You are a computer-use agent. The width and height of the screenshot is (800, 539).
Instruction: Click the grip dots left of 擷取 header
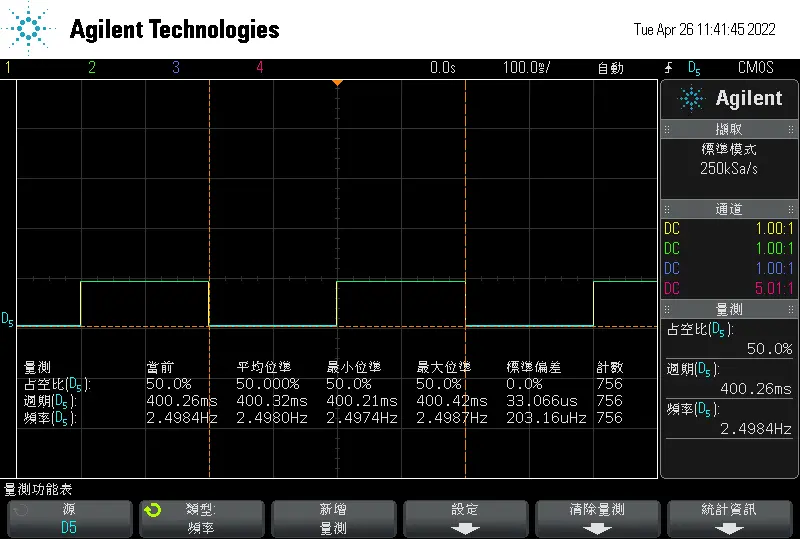(667, 130)
